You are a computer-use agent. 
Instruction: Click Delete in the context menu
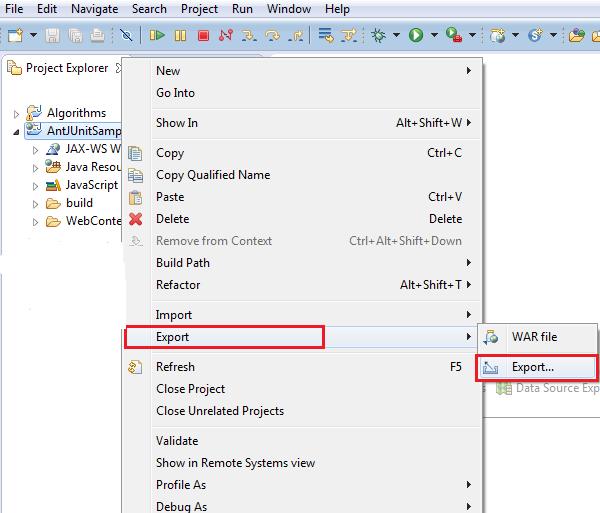point(172,219)
